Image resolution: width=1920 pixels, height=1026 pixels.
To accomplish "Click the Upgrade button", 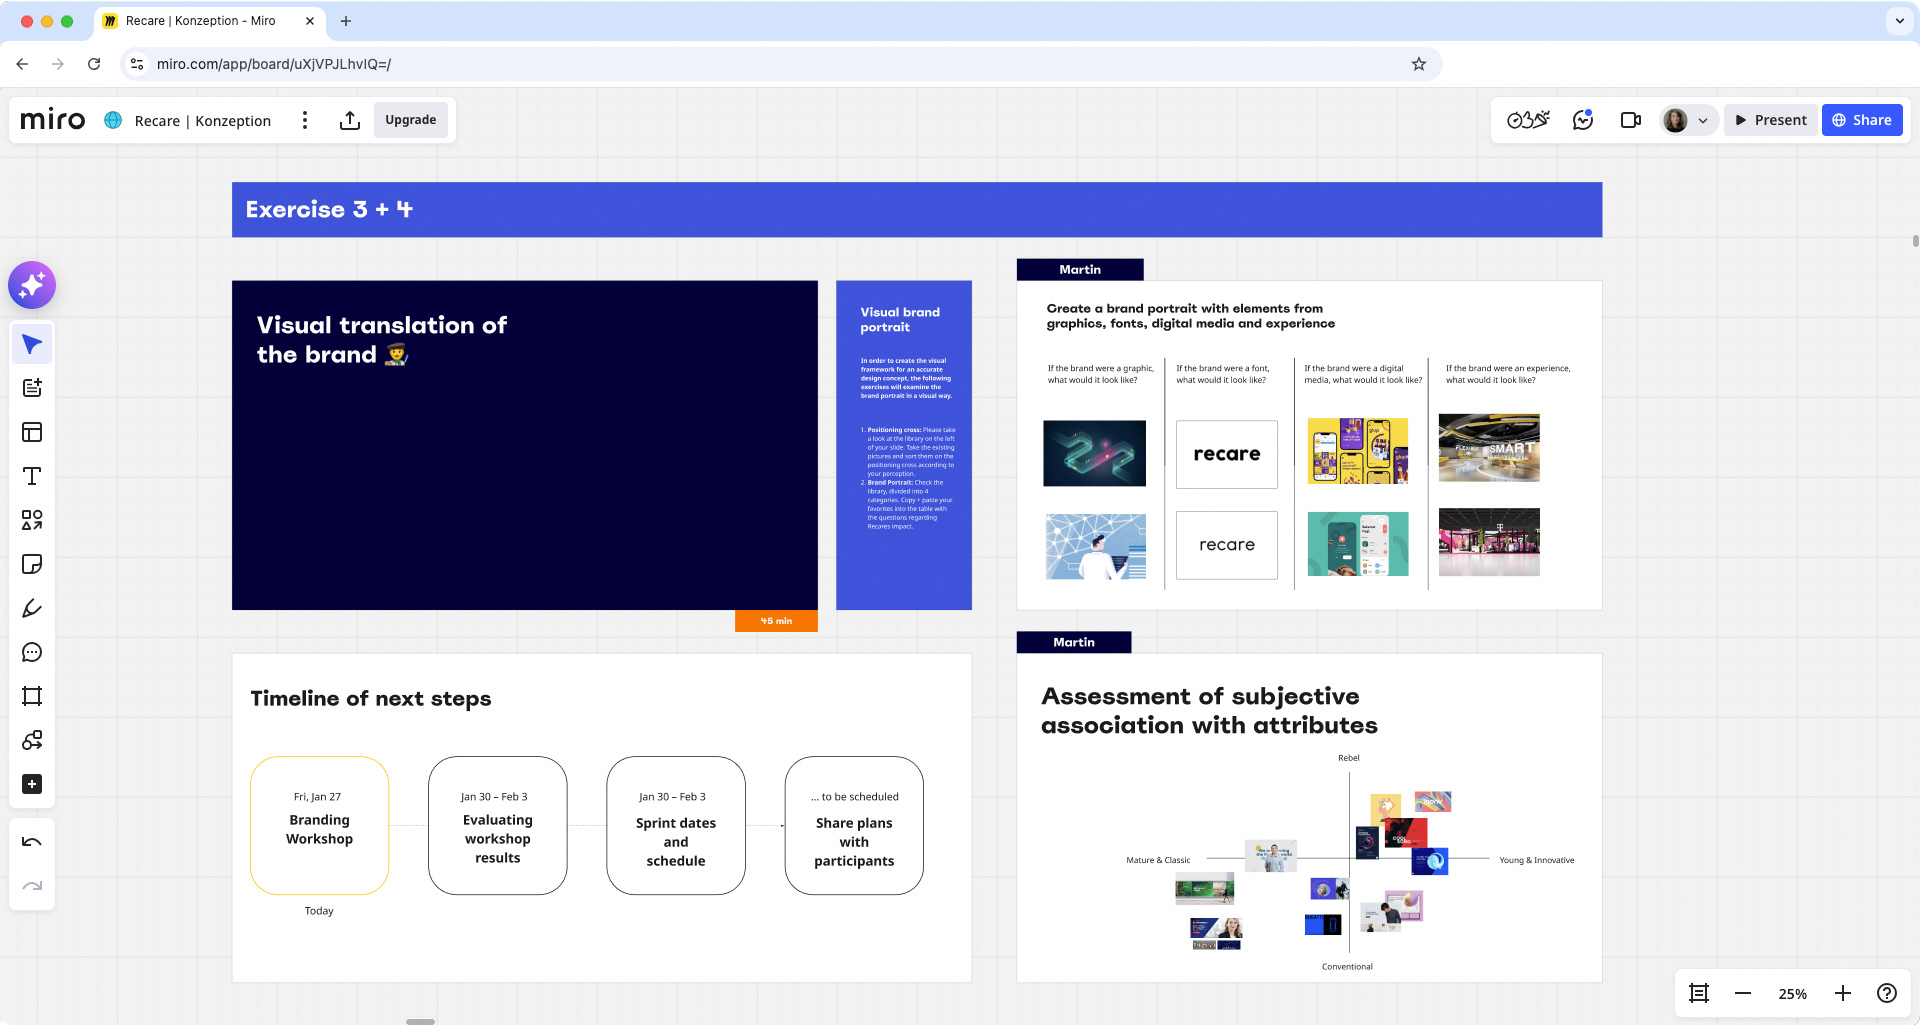I will point(410,120).
